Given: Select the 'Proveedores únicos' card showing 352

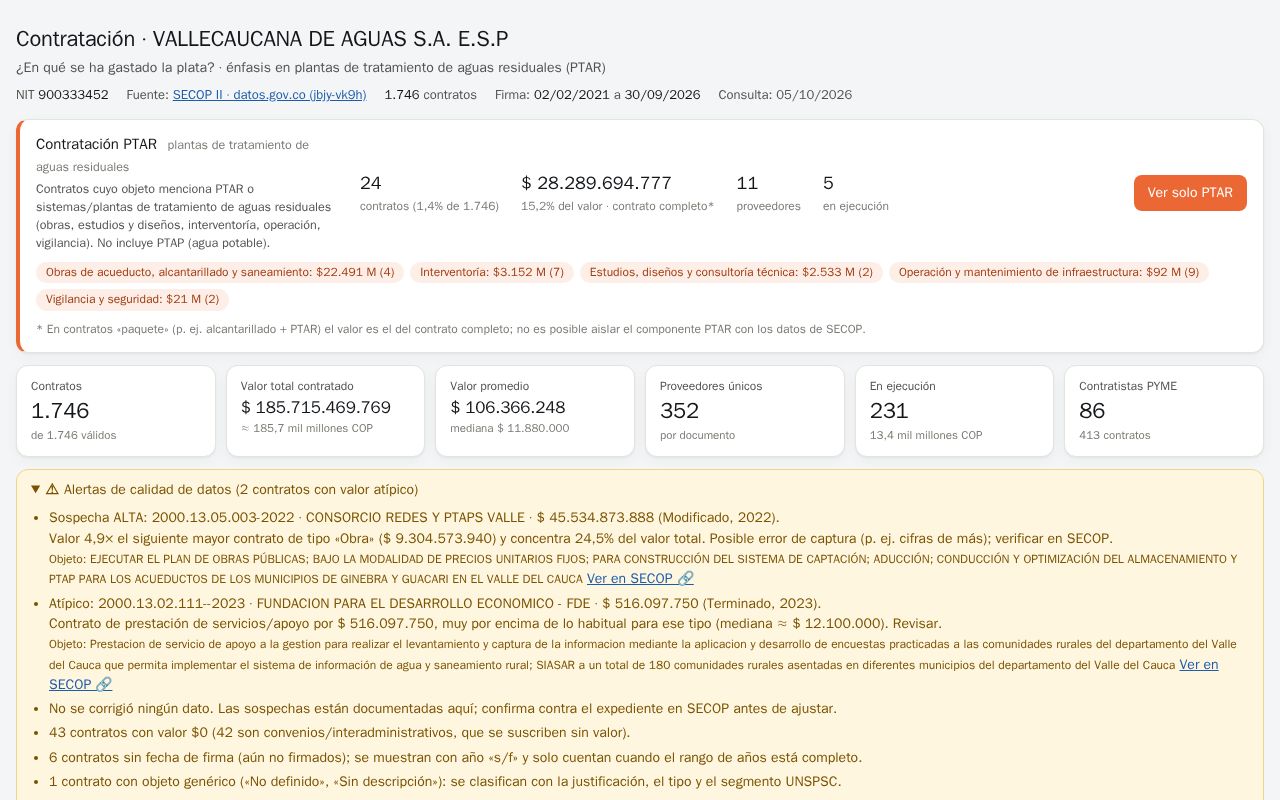Looking at the screenshot, I should pyautogui.click(x=745, y=411).
